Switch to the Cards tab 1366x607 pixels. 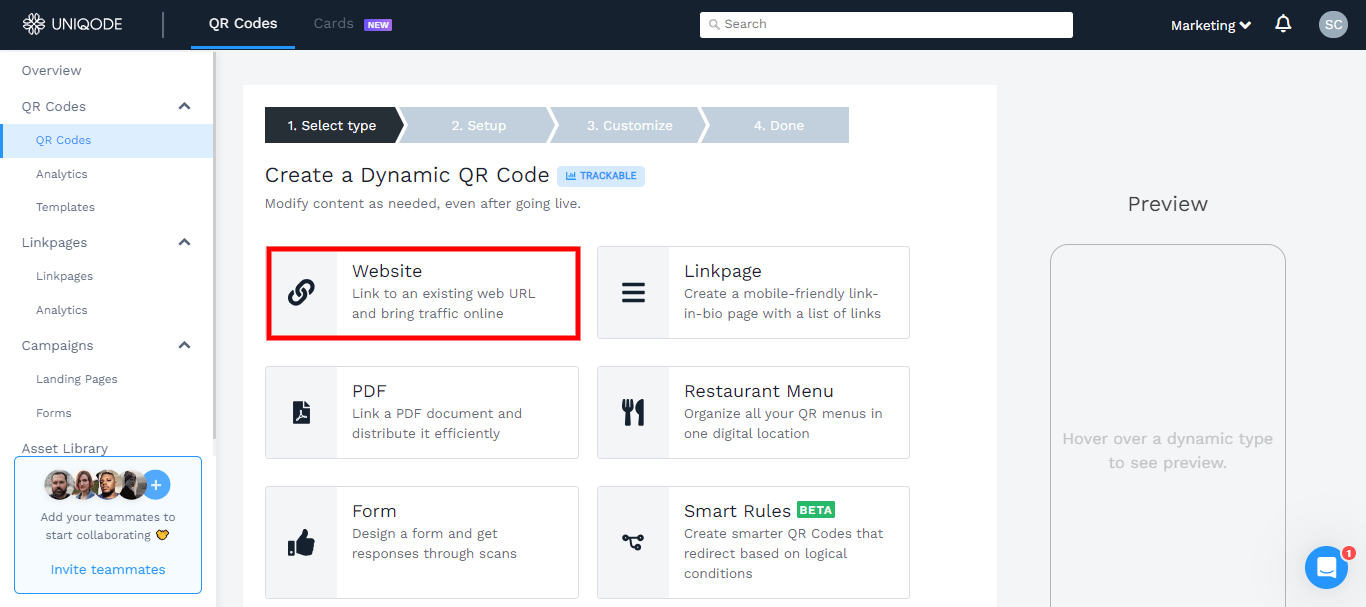333,23
